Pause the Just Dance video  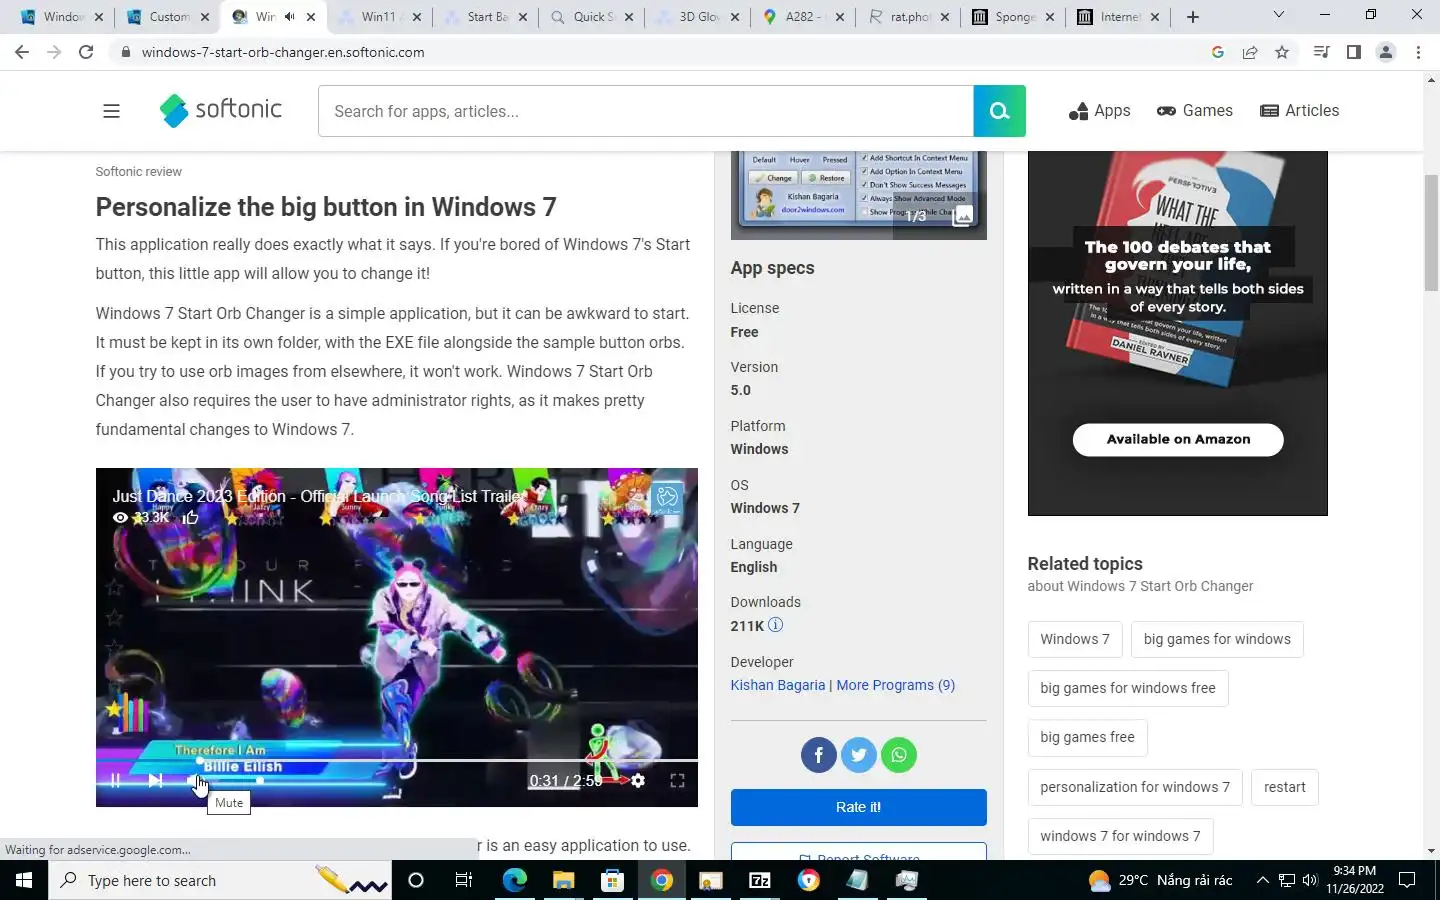116,781
